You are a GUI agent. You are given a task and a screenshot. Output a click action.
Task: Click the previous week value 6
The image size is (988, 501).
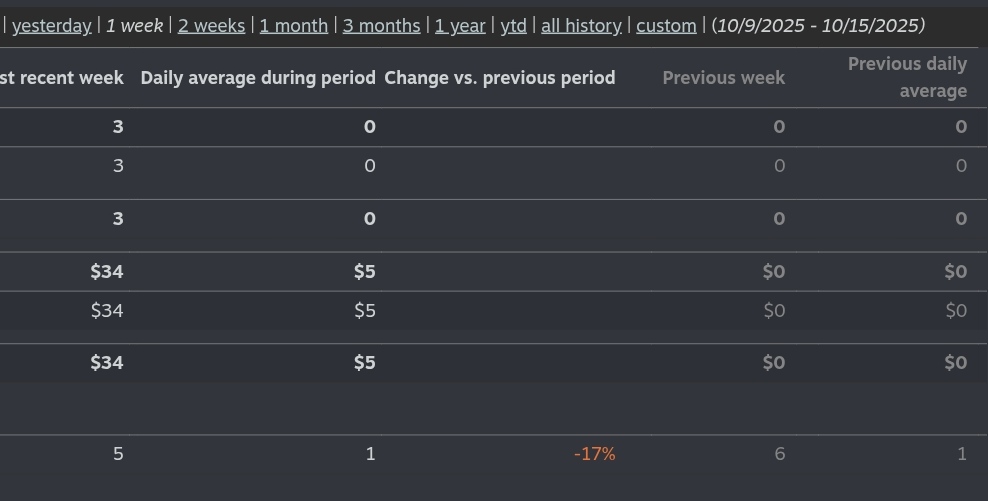click(779, 454)
